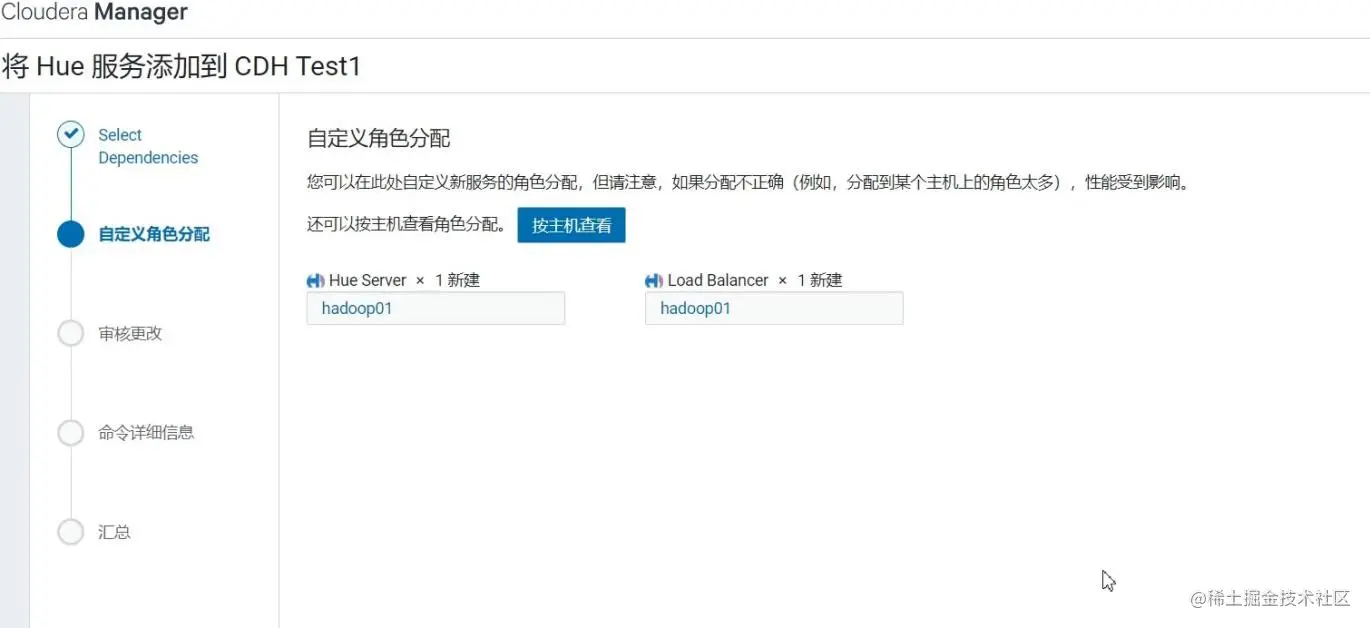Select the 命令详细信息 step label
The image size is (1370, 628).
[x=146, y=433]
